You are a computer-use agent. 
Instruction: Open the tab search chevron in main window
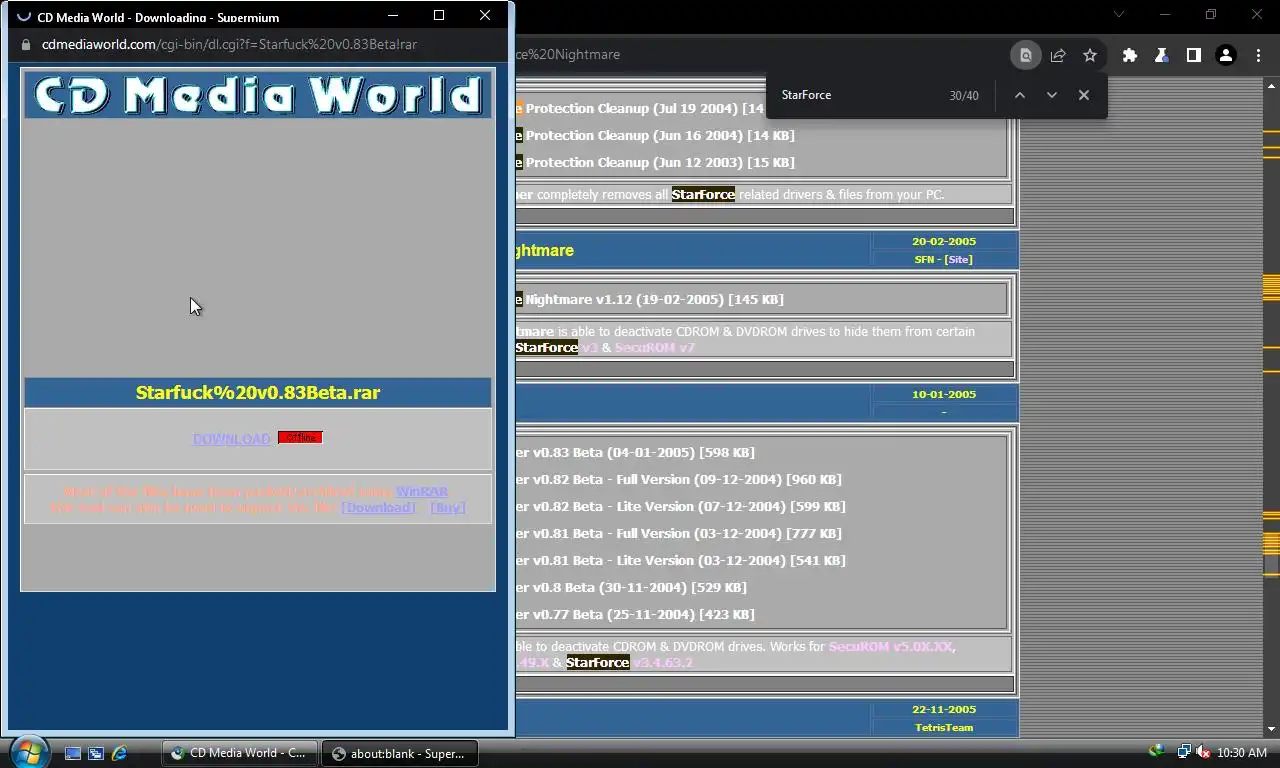point(1119,14)
